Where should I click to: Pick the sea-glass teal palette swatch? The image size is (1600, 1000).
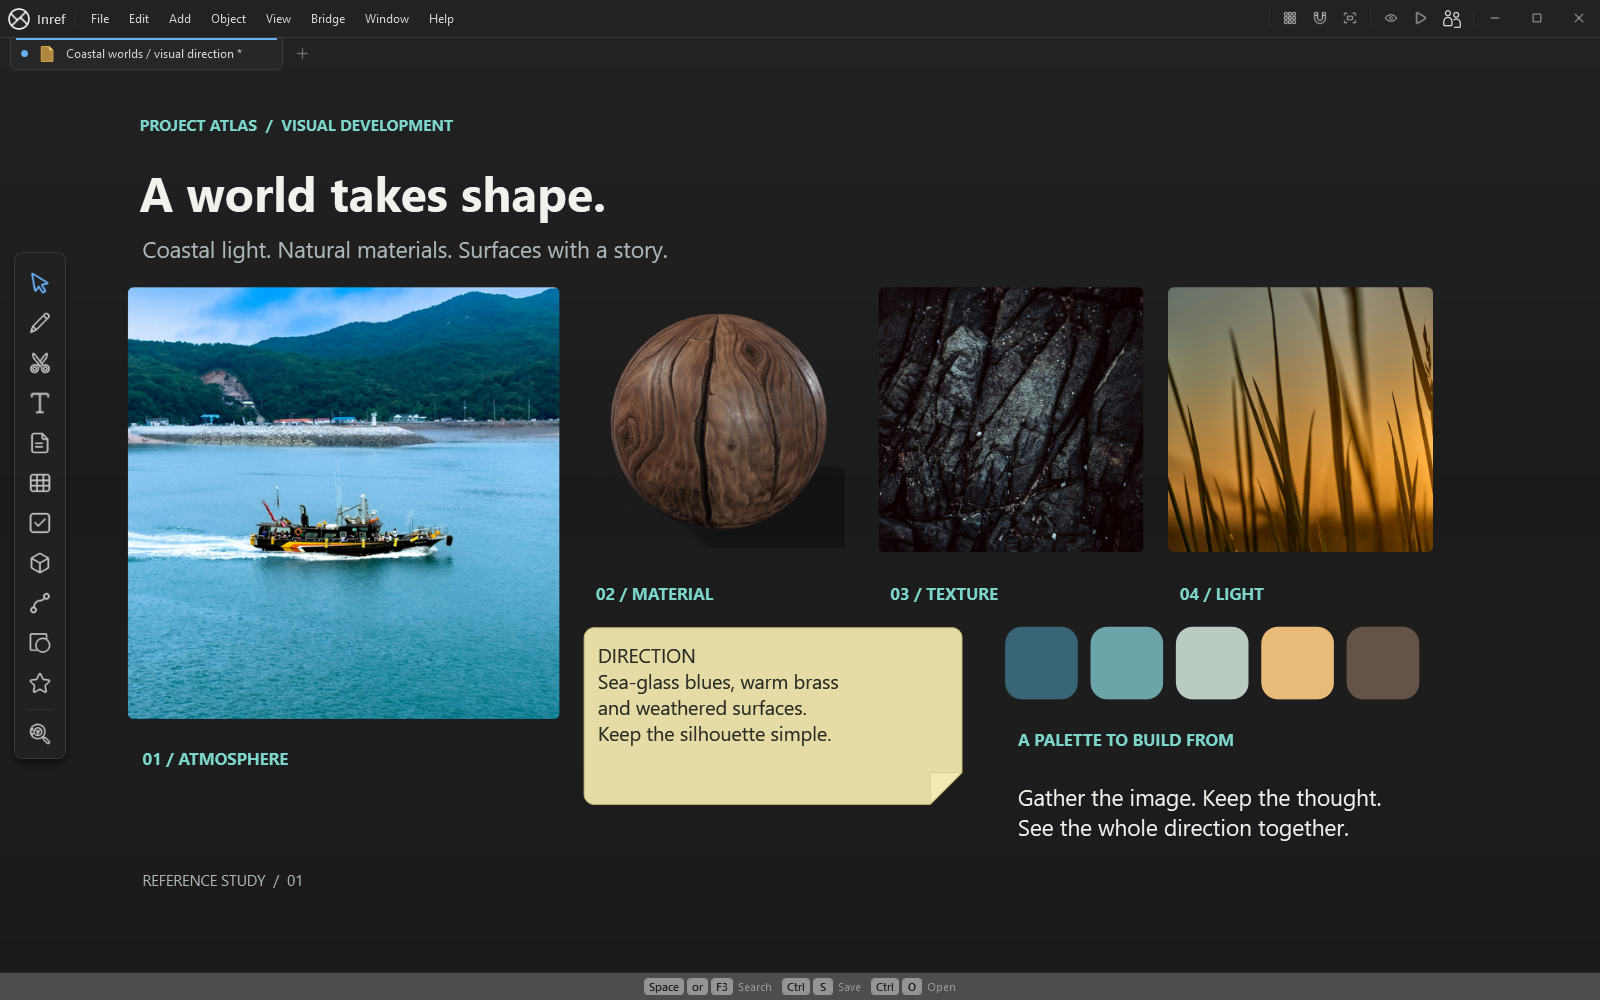(1127, 663)
